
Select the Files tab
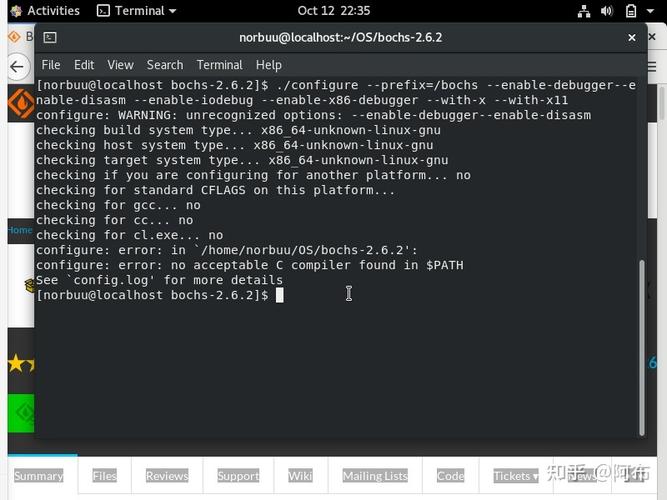point(105,475)
